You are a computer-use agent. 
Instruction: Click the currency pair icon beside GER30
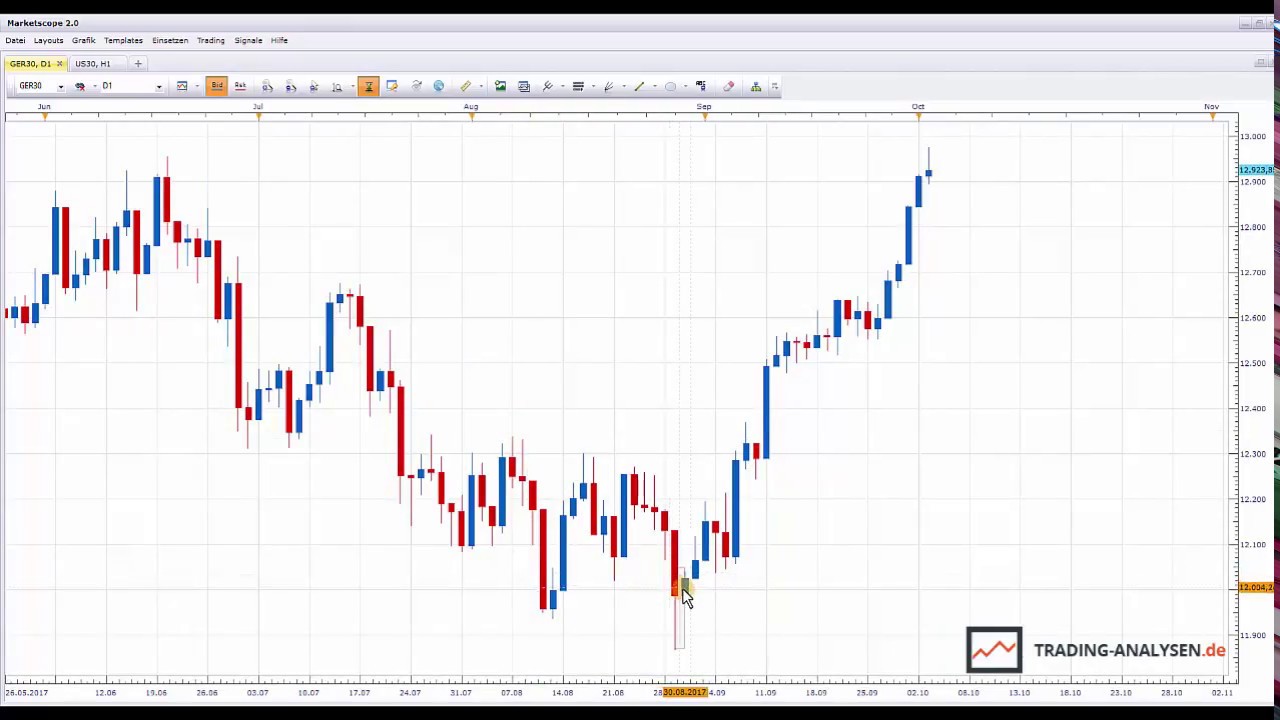pyautogui.click(x=80, y=86)
